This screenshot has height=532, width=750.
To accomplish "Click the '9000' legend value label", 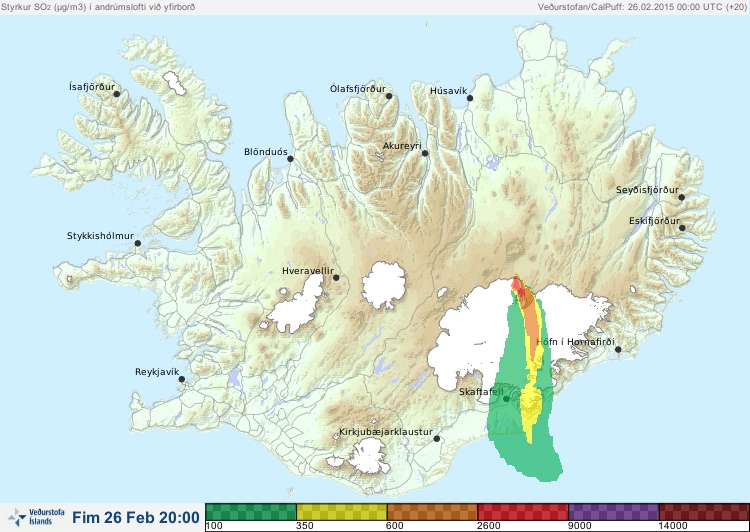I will (x=579, y=526).
